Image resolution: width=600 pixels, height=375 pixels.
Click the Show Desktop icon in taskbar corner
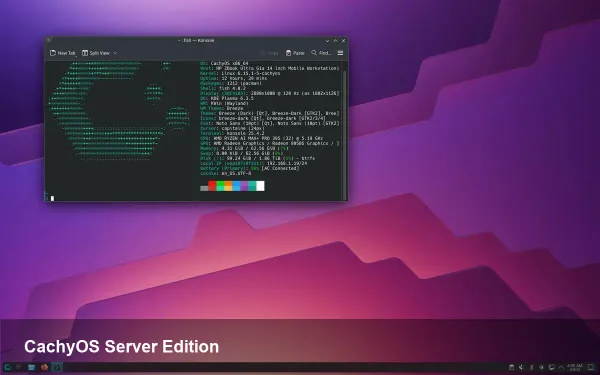(590, 368)
